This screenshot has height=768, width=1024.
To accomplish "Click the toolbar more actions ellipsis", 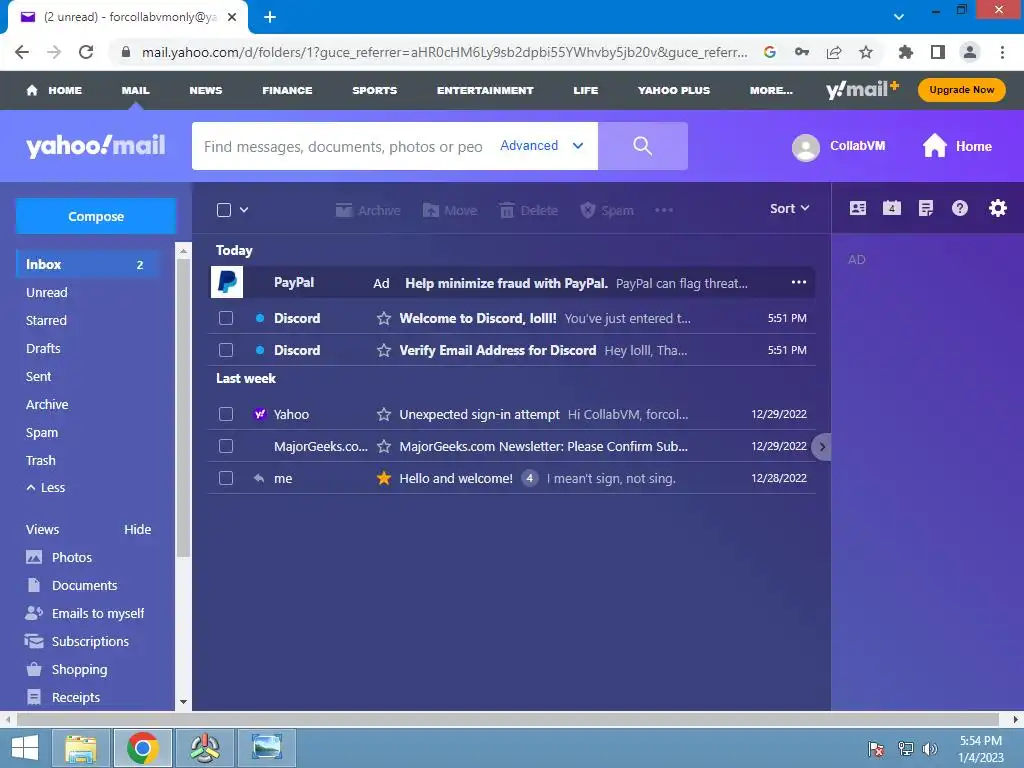I will click(664, 210).
